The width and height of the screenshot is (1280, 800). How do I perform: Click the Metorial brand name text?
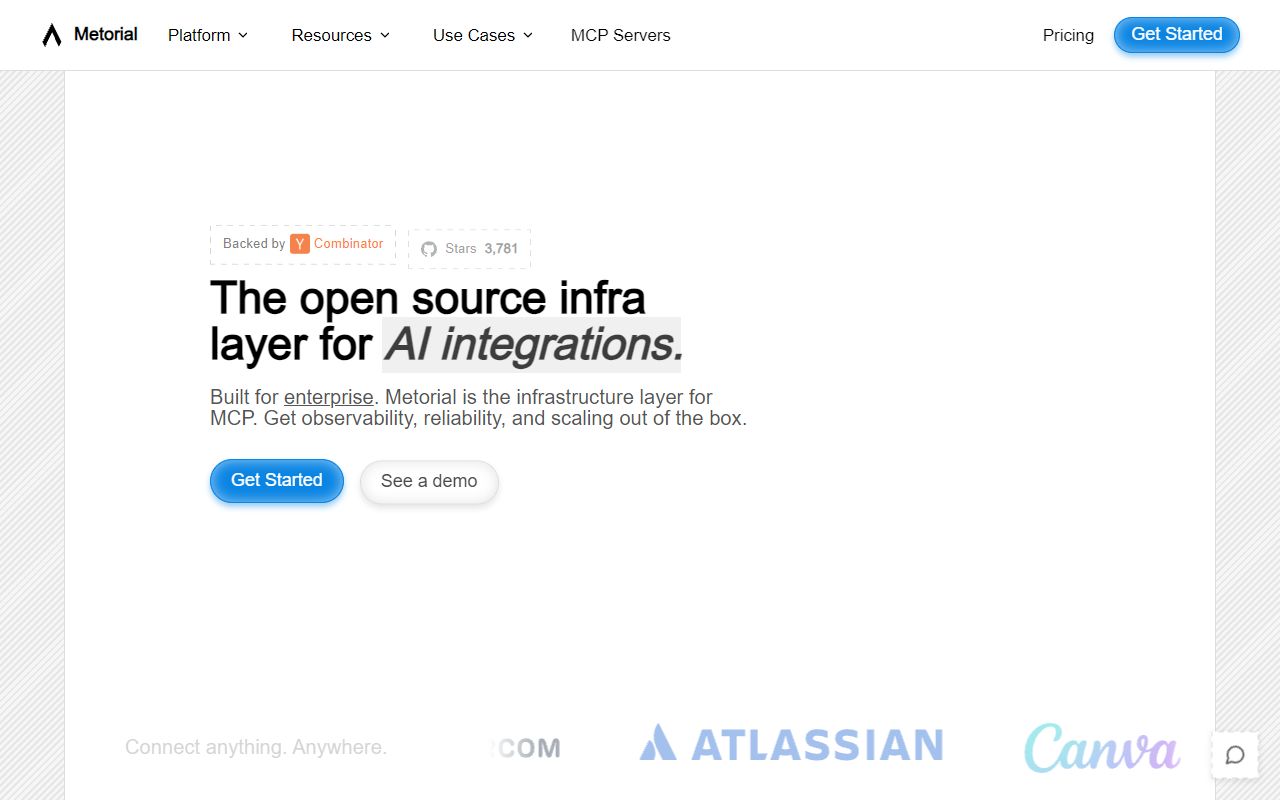[106, 34]
